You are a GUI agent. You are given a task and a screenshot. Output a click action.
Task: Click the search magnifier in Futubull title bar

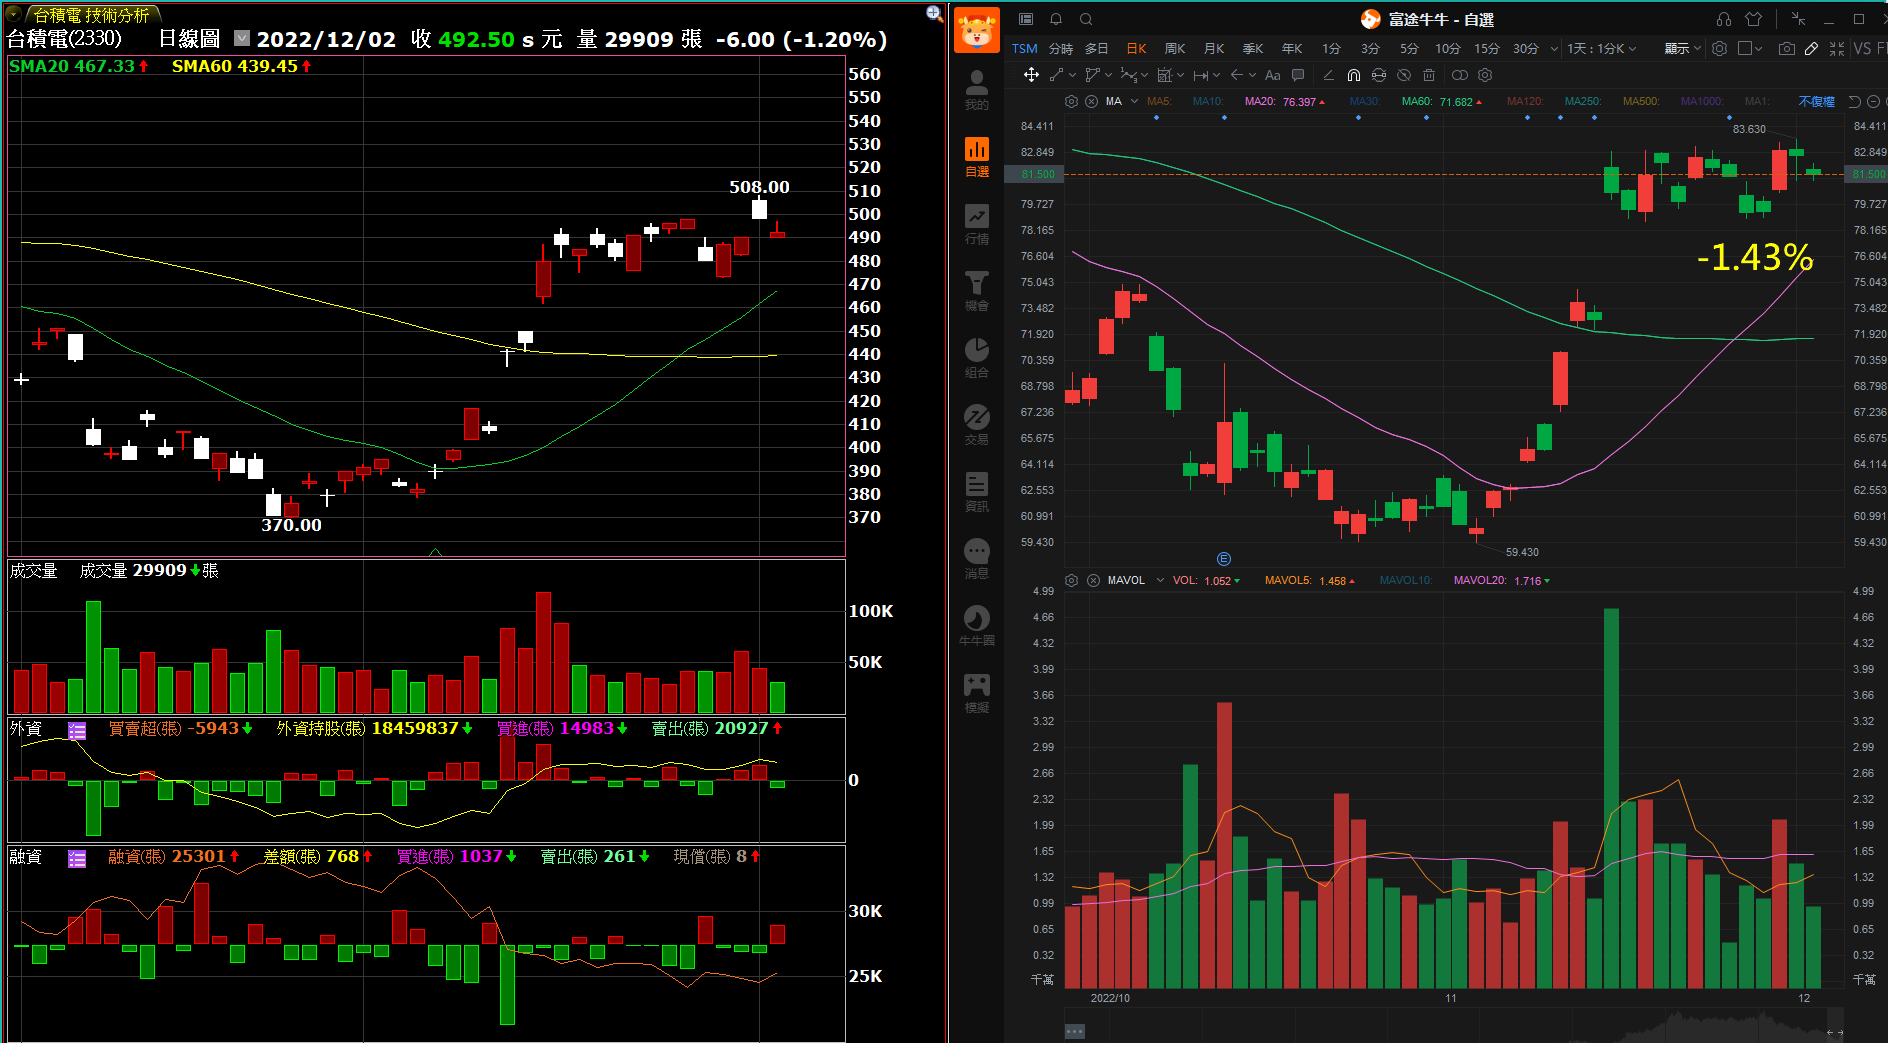(1086, 19)
